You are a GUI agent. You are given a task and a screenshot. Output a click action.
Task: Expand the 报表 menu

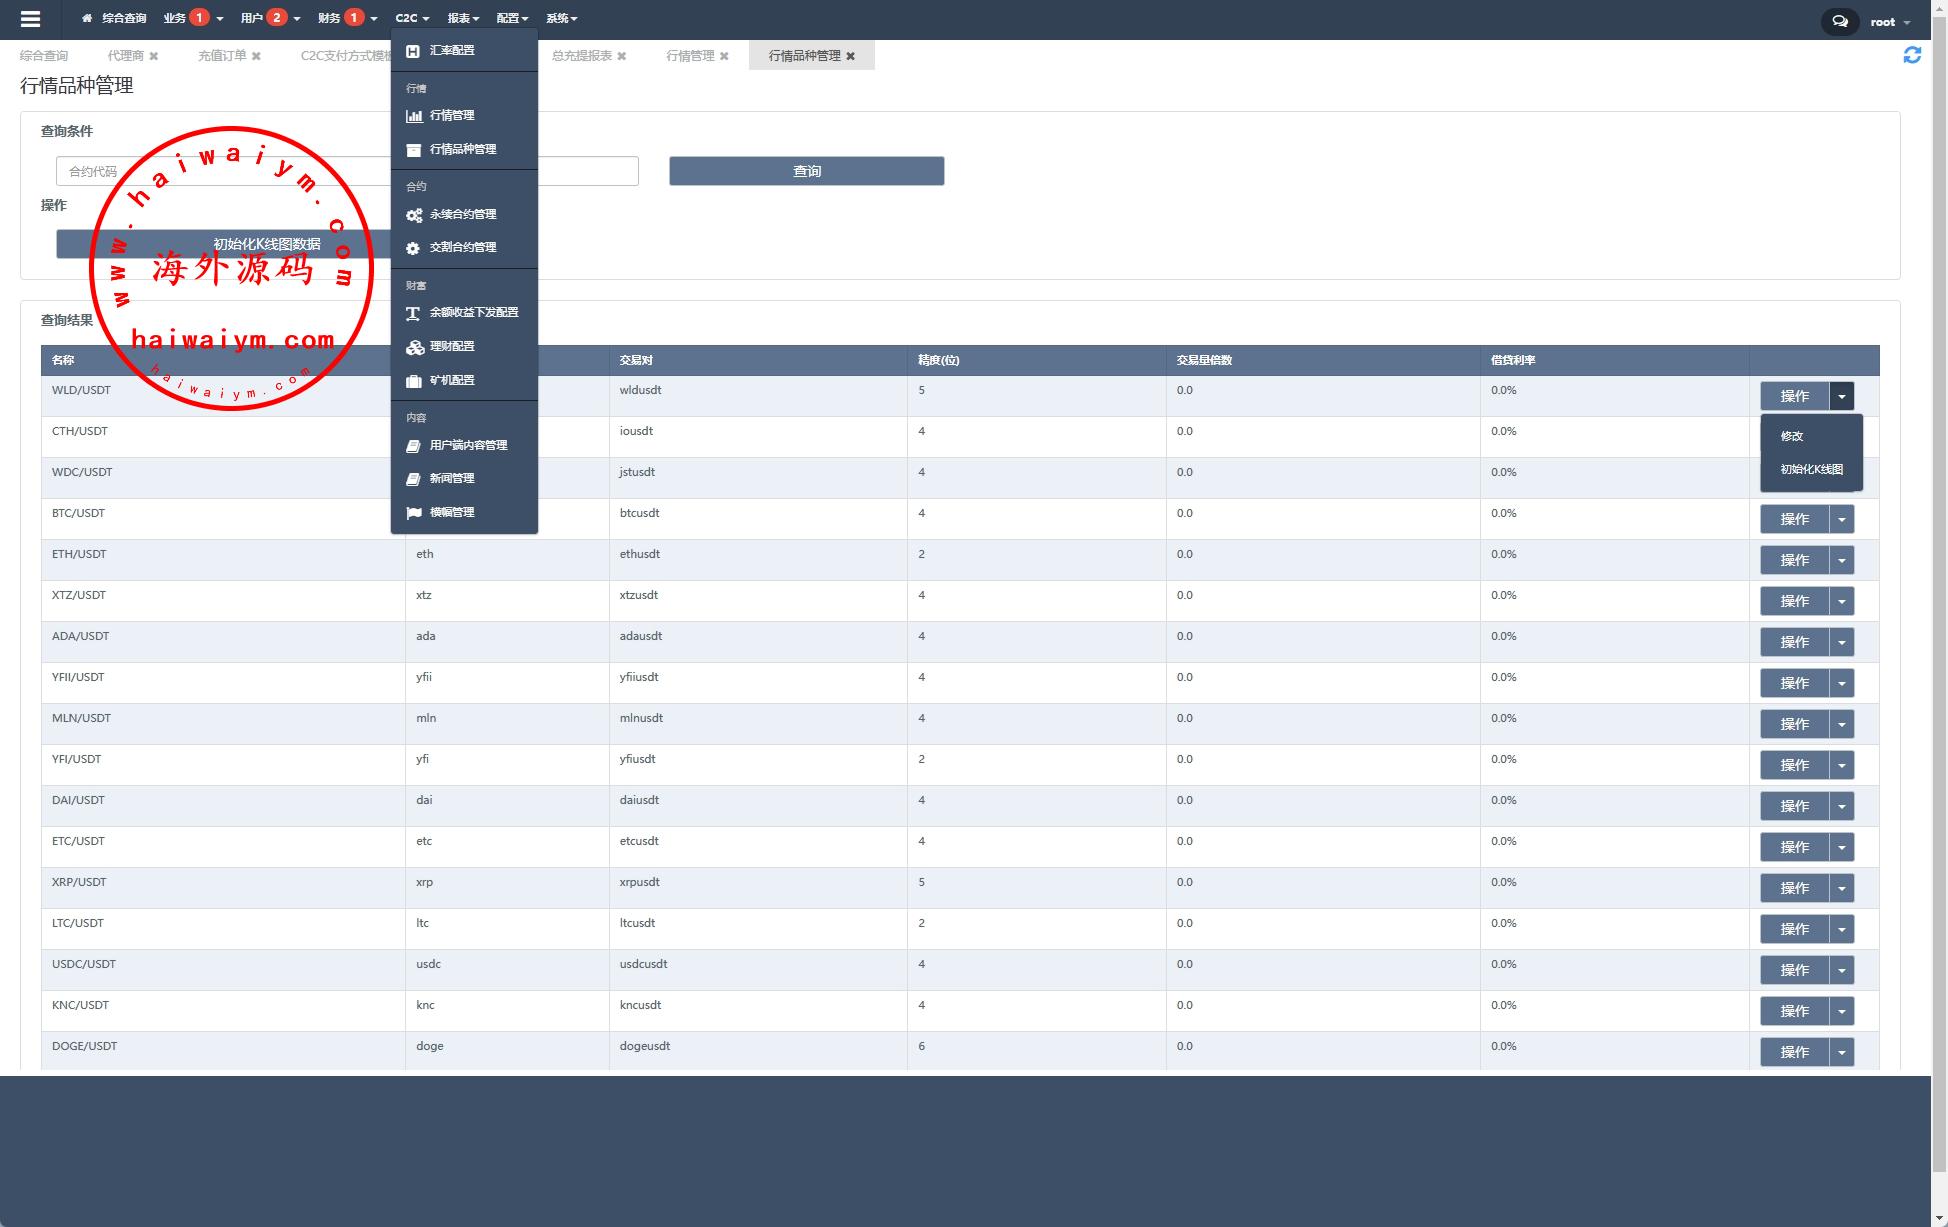[463, 18]
